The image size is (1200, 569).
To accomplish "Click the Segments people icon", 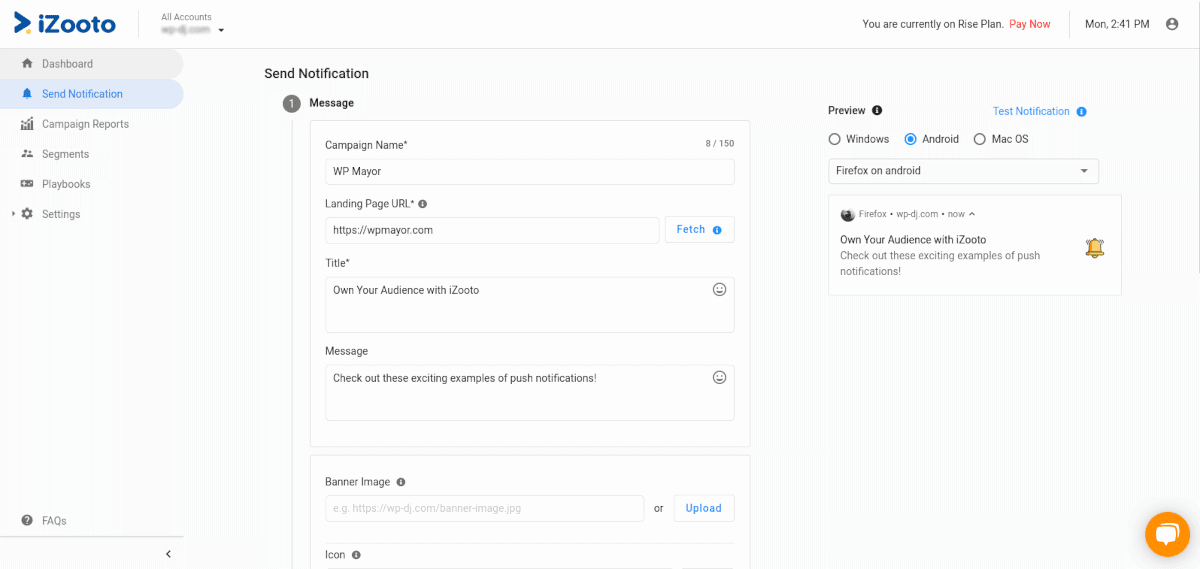I will [x=27, y=154].
